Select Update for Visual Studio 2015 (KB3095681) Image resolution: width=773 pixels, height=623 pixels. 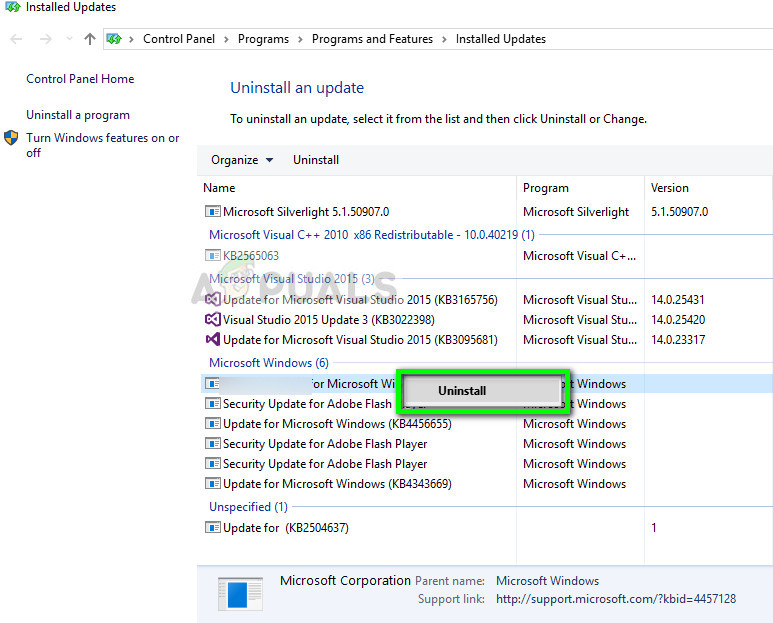pos(360,340)
